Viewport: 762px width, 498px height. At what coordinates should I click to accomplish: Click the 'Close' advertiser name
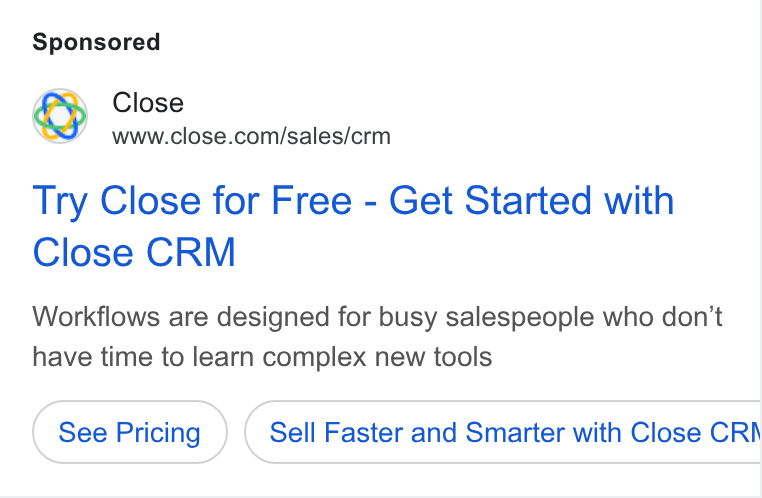click(148, 103)
